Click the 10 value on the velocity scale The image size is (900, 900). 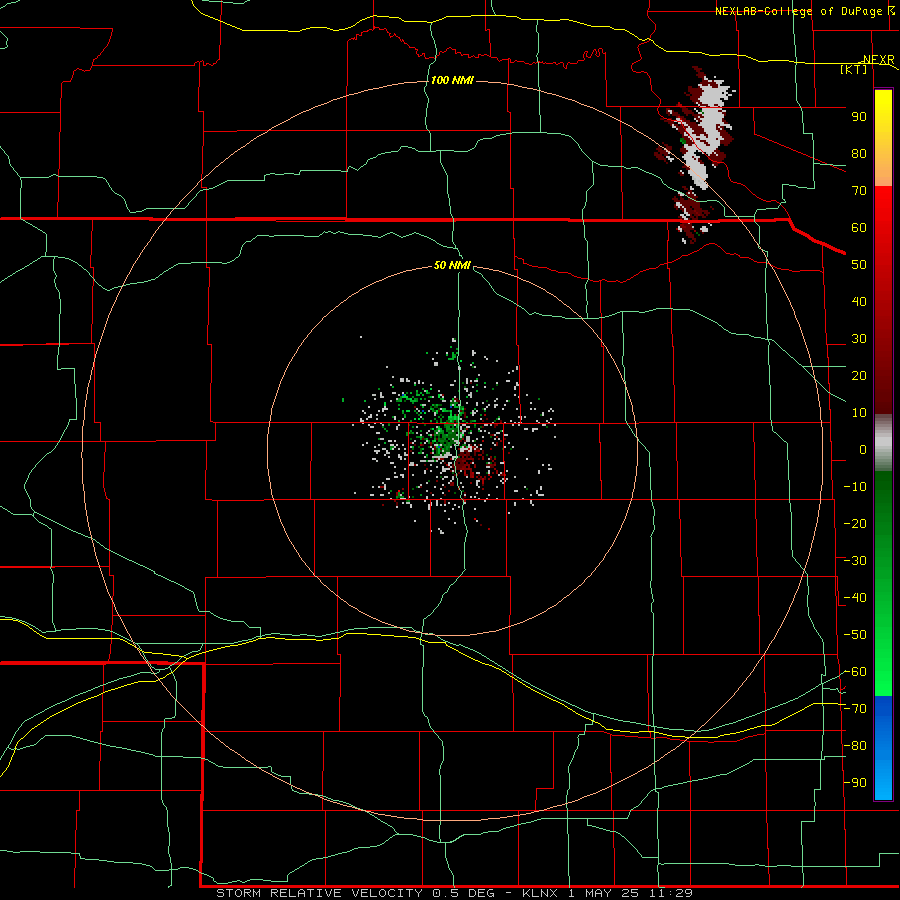pos(859,413)
